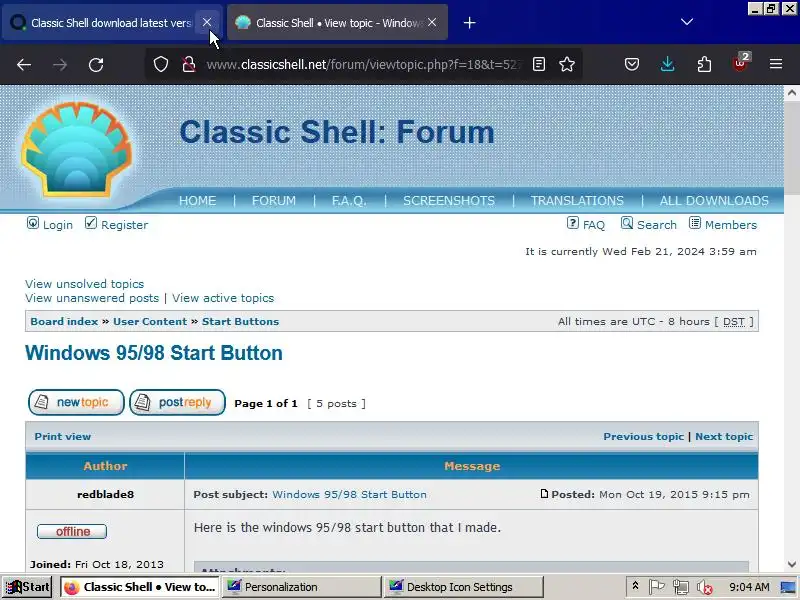Click the network tray icon
Image resolution: width=800 pixels, height=600 pixels.
coord(680,587)
